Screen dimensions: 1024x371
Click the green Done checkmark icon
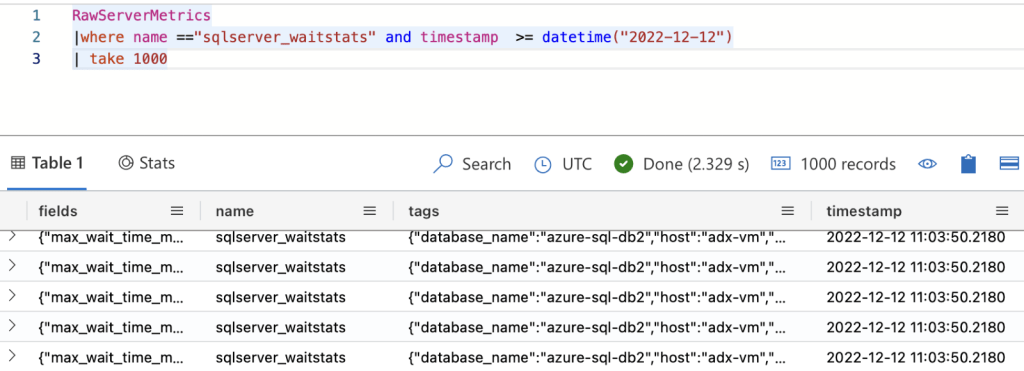[624, 164]
